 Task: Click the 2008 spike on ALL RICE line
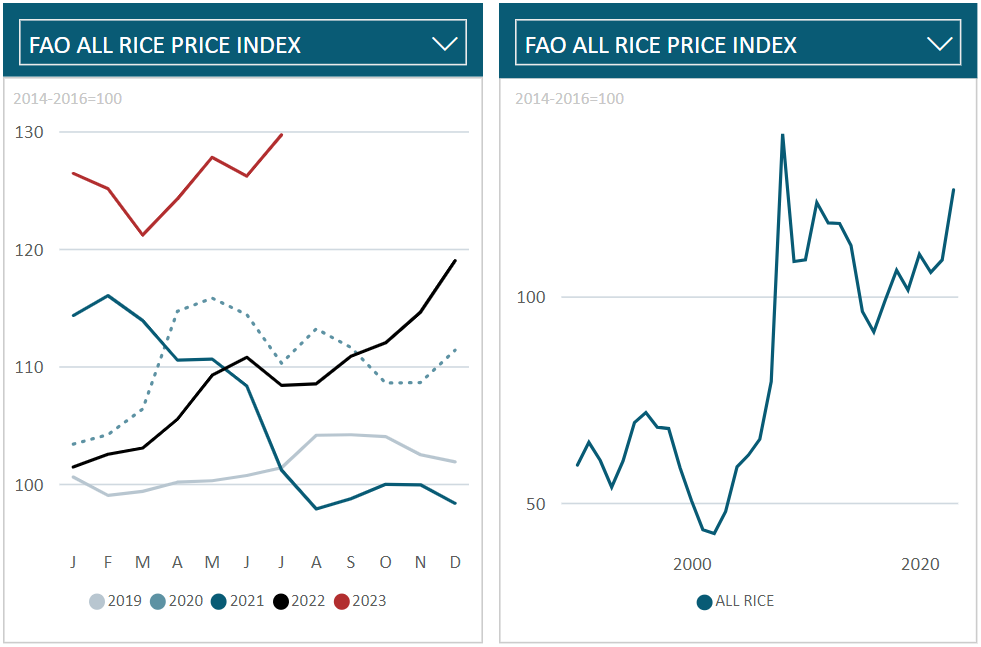click(782, 135)
